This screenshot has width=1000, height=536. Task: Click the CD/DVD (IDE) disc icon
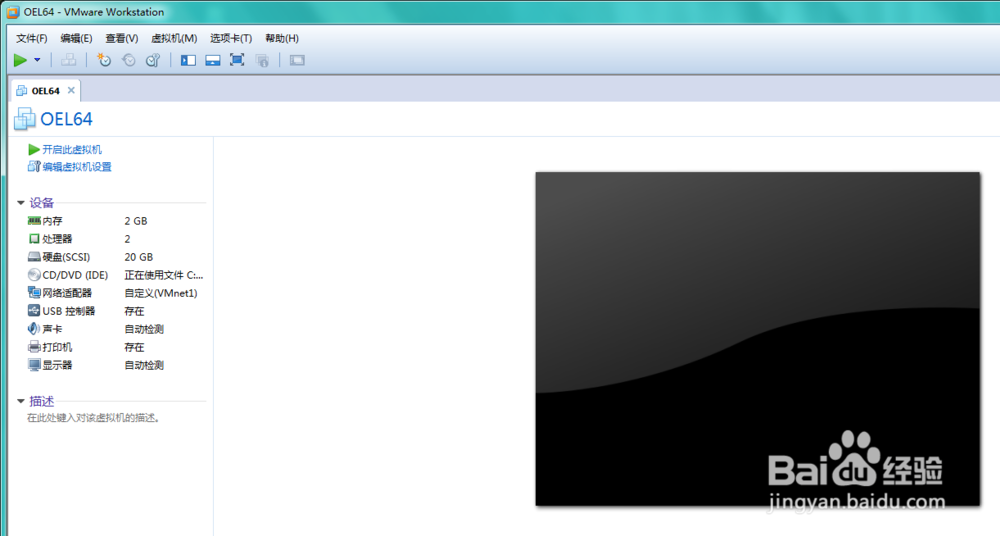[34, 274]
